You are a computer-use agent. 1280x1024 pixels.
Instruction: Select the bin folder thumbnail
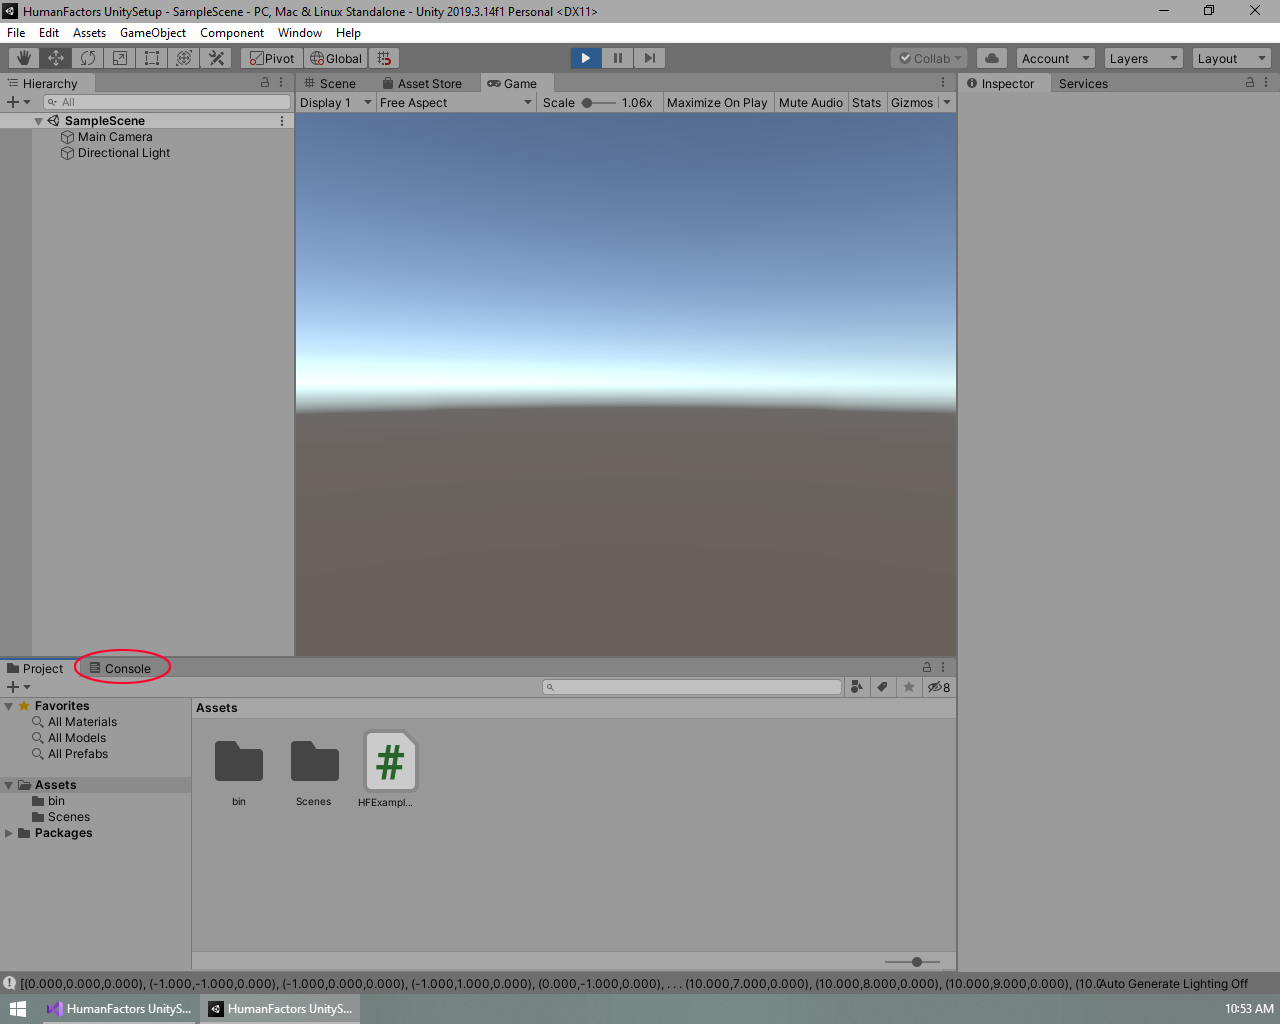point(239,771)
